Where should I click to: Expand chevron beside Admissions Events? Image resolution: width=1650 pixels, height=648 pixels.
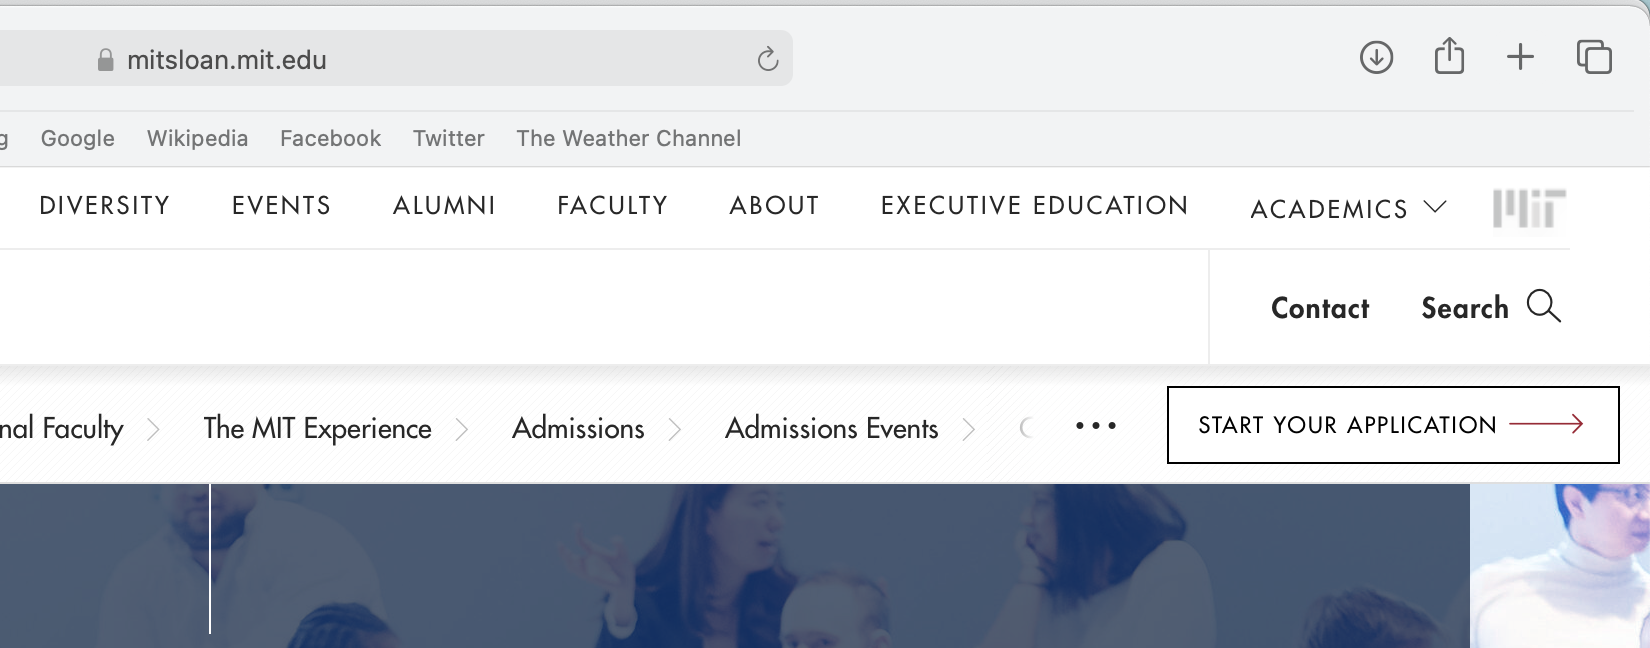tap(968, 430)
